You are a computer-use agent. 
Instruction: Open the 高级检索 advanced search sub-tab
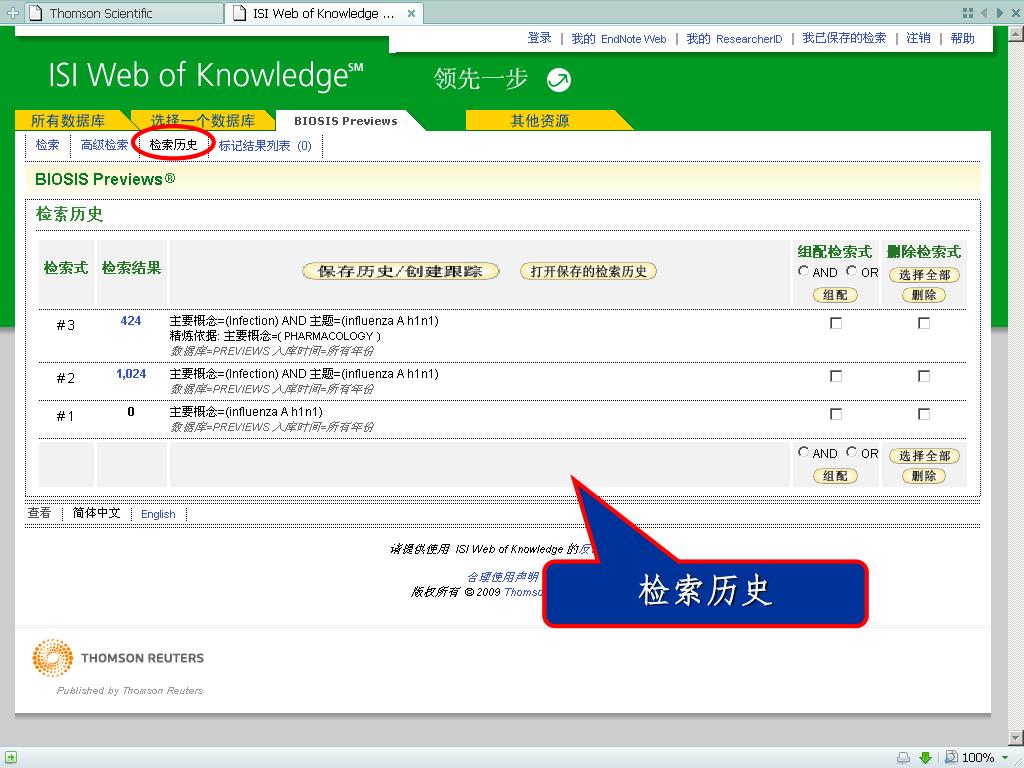pos(104,145)
